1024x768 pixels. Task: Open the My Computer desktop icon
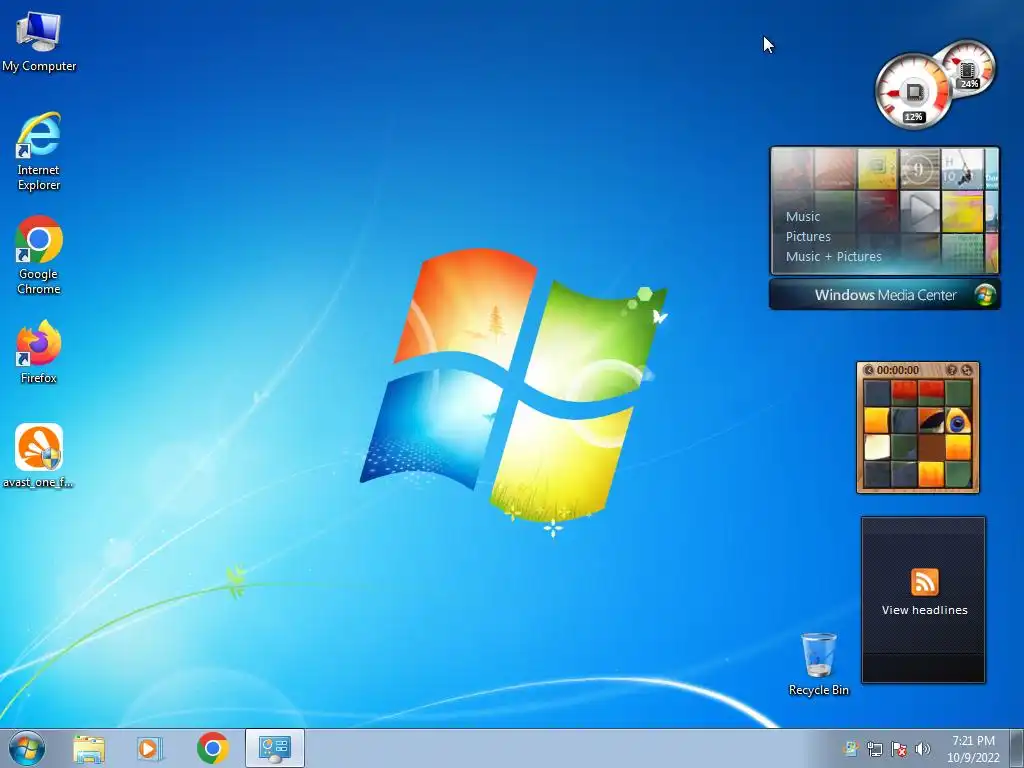[x=39, y=41]
